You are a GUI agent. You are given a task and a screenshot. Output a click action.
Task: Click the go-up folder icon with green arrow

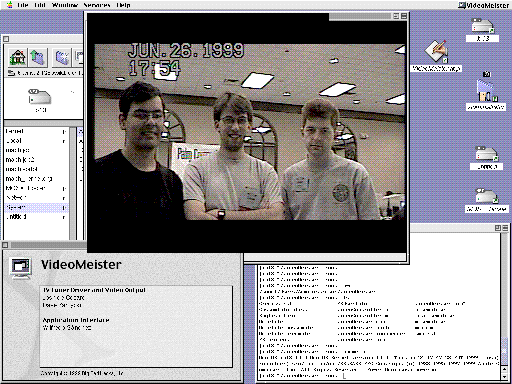[x=38, y=57]
